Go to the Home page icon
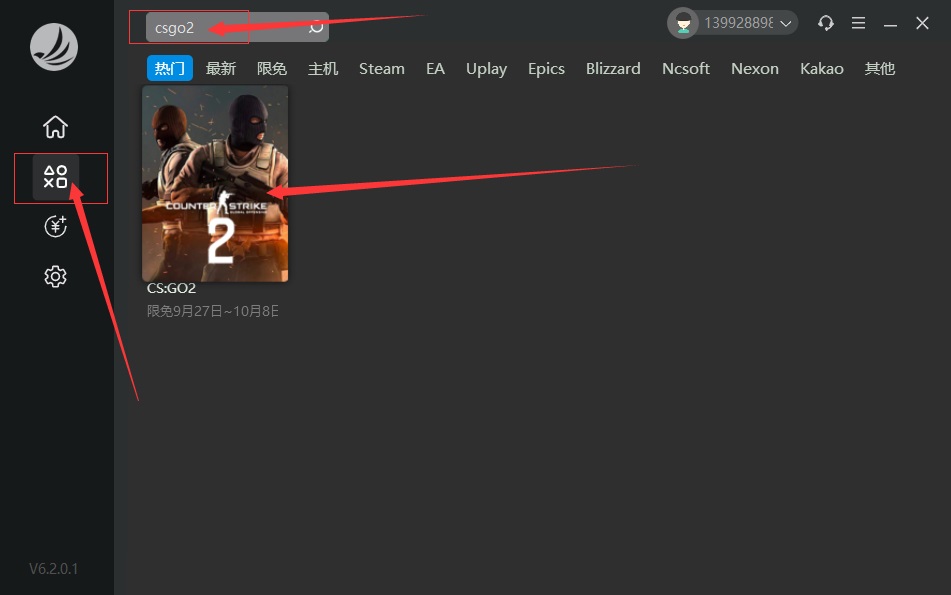This screenshot has width=951, height=595. point(55,127)
